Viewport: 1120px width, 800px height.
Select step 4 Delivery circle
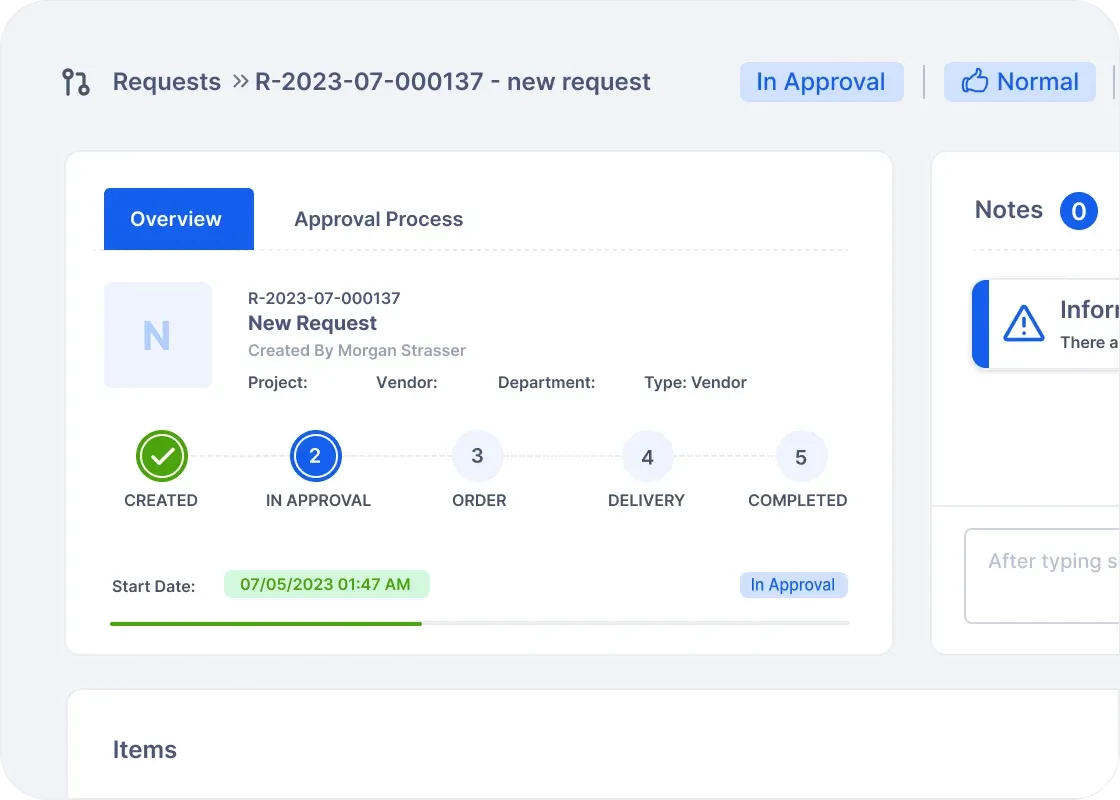pyautogui.click(x=647, y=456)
